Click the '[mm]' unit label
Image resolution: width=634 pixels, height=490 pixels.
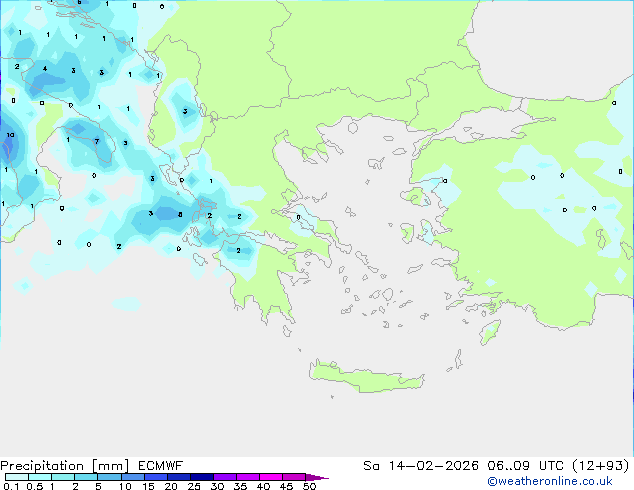coord(110,466)
